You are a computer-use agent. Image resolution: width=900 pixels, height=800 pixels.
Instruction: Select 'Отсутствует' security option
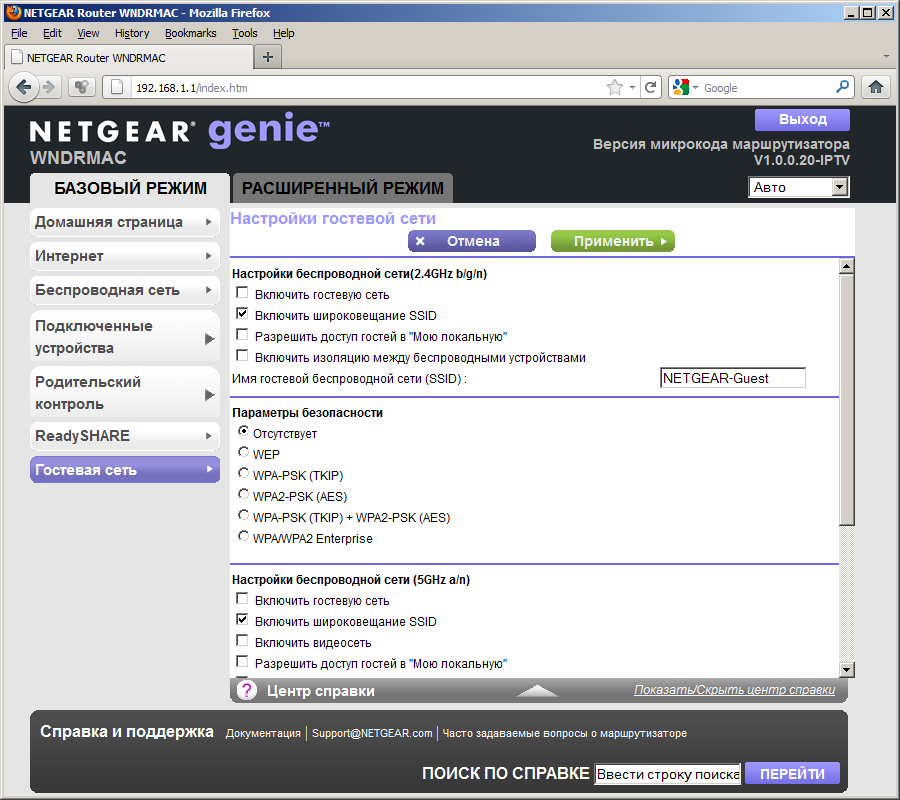(x=243, y=431)
